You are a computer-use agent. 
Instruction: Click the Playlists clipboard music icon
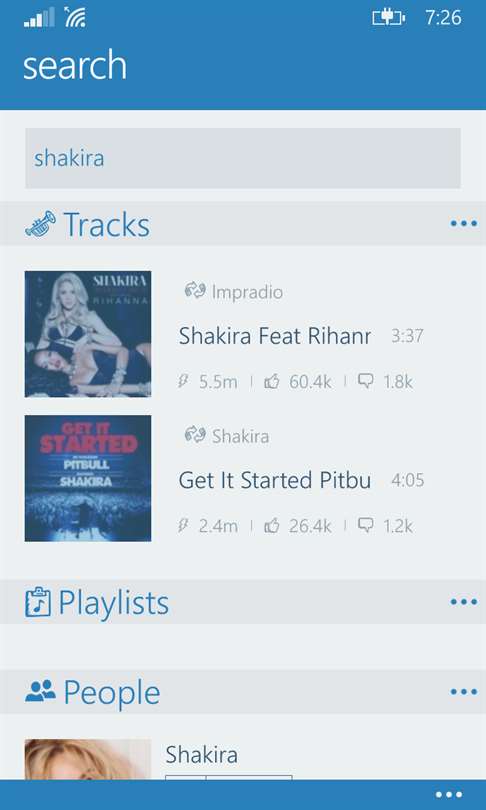click(x=38, y=602)
